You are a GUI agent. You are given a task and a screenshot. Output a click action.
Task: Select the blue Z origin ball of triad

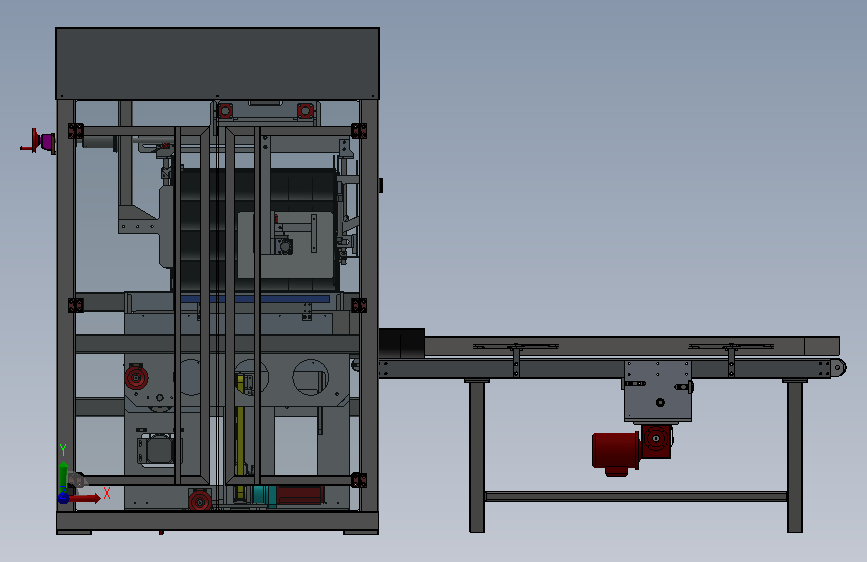pyautogui.click(x=63, y=498)
